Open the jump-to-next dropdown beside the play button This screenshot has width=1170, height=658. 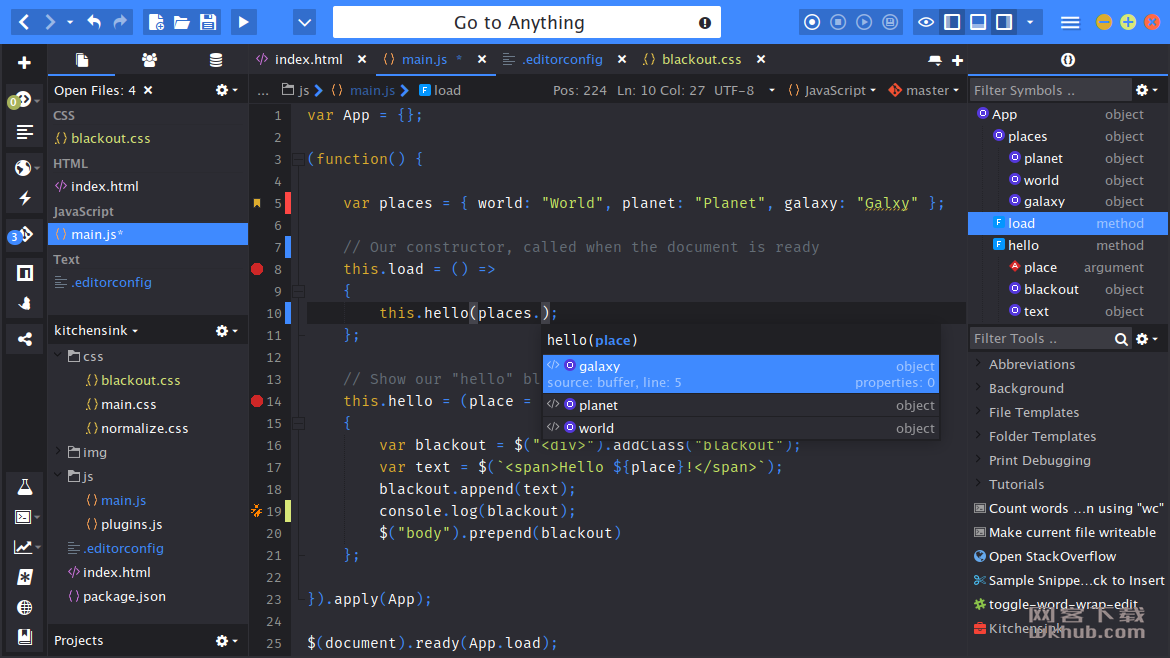pos(304,22)
